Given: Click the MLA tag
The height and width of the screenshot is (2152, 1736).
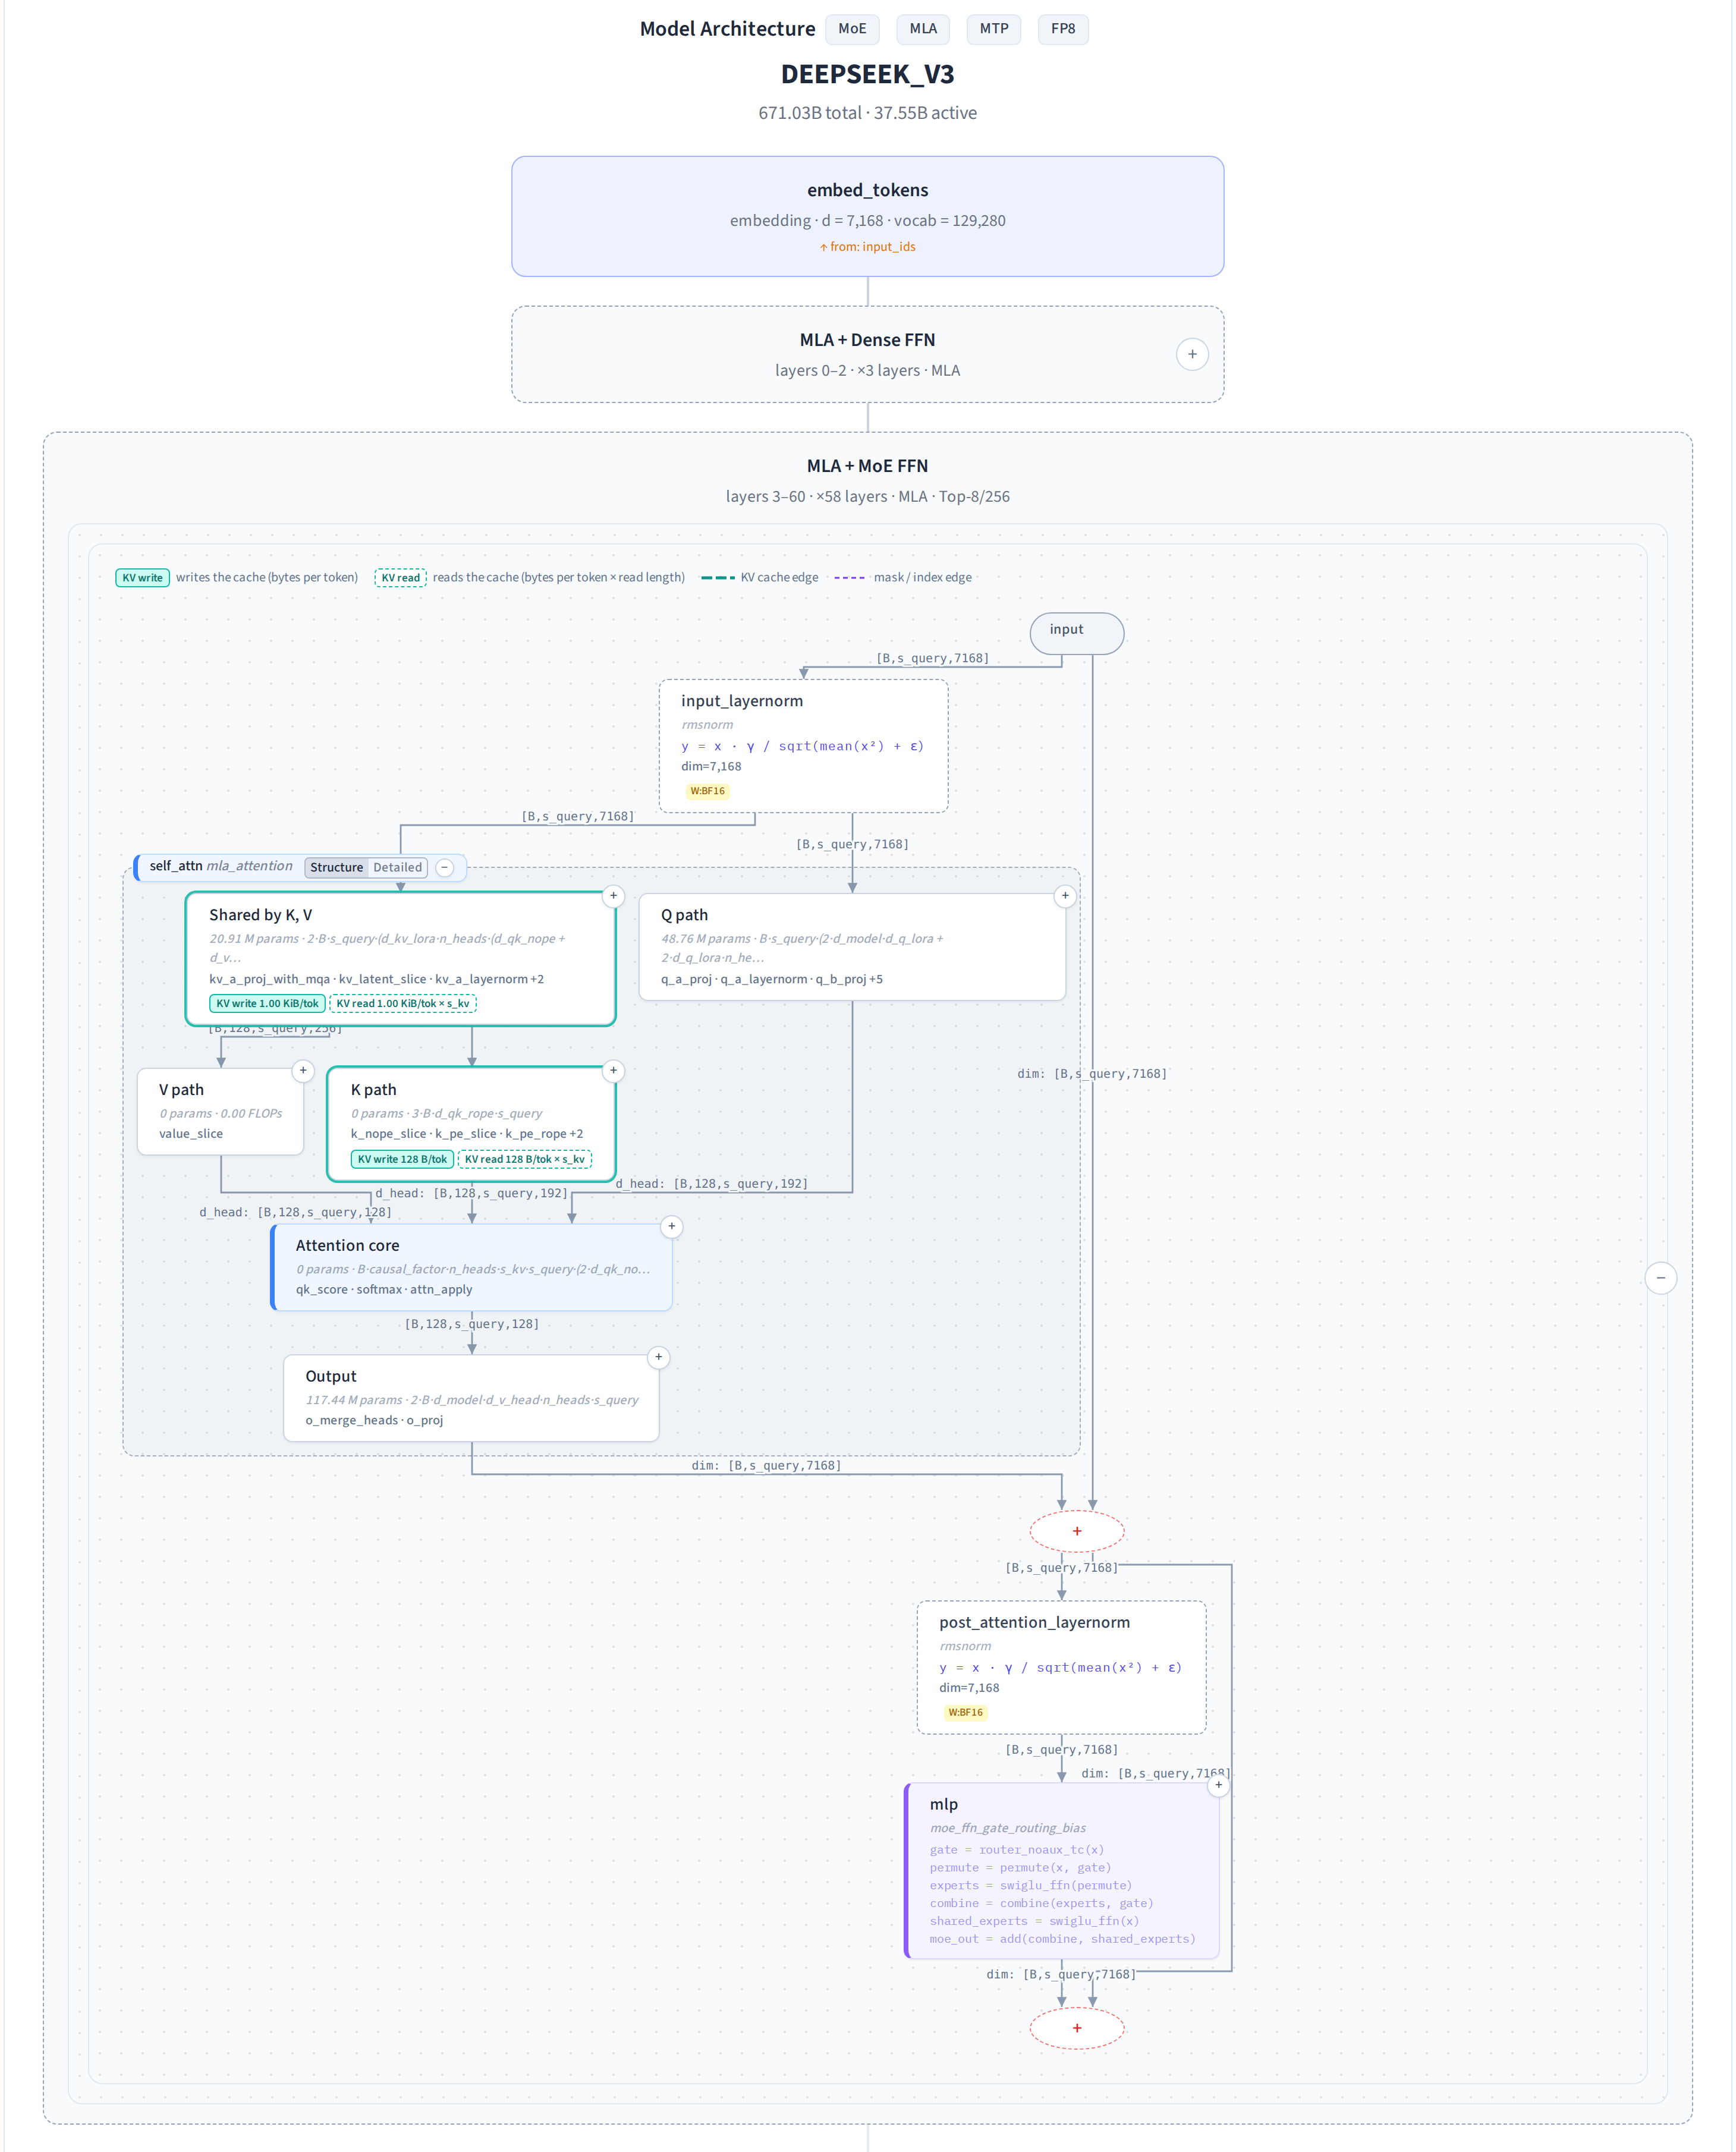Looking at the screenshot, I should (x=923, y=29).
